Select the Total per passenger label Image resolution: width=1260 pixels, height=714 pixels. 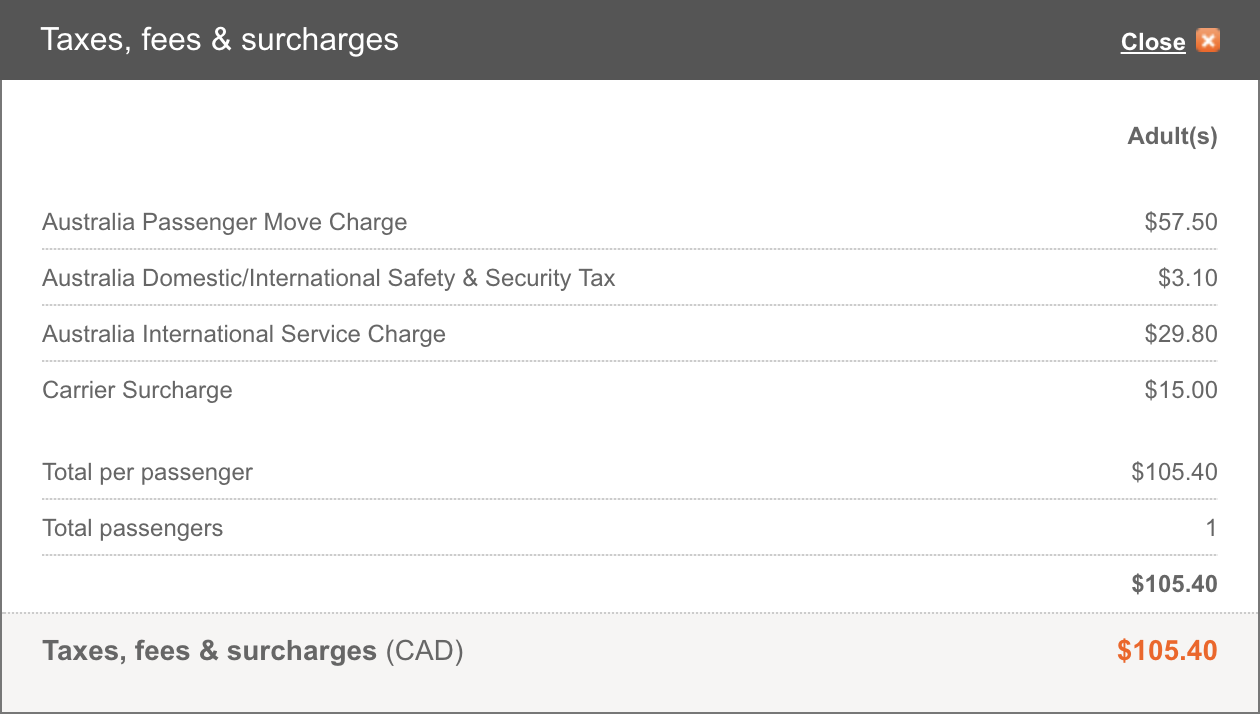click(147, 472)
